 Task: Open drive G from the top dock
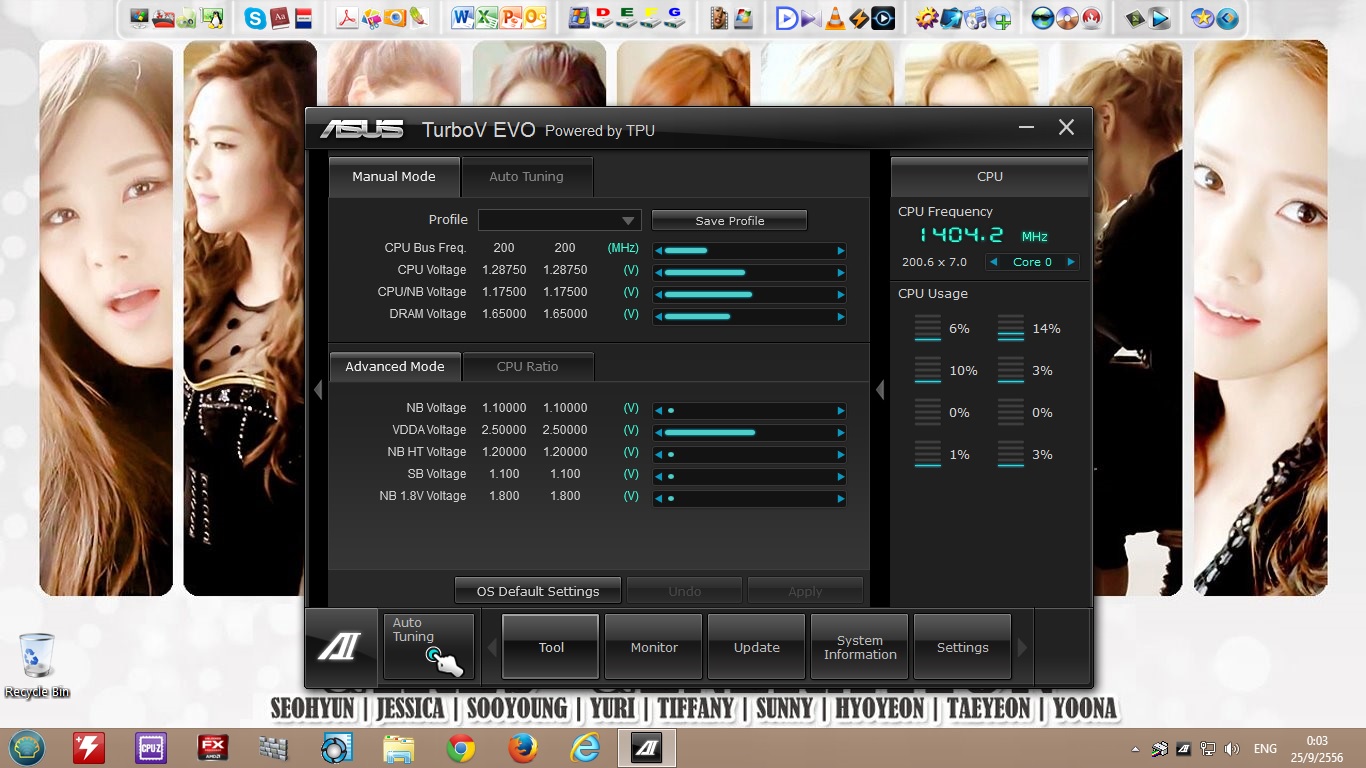pyautogui.click(x=675, y=17)
